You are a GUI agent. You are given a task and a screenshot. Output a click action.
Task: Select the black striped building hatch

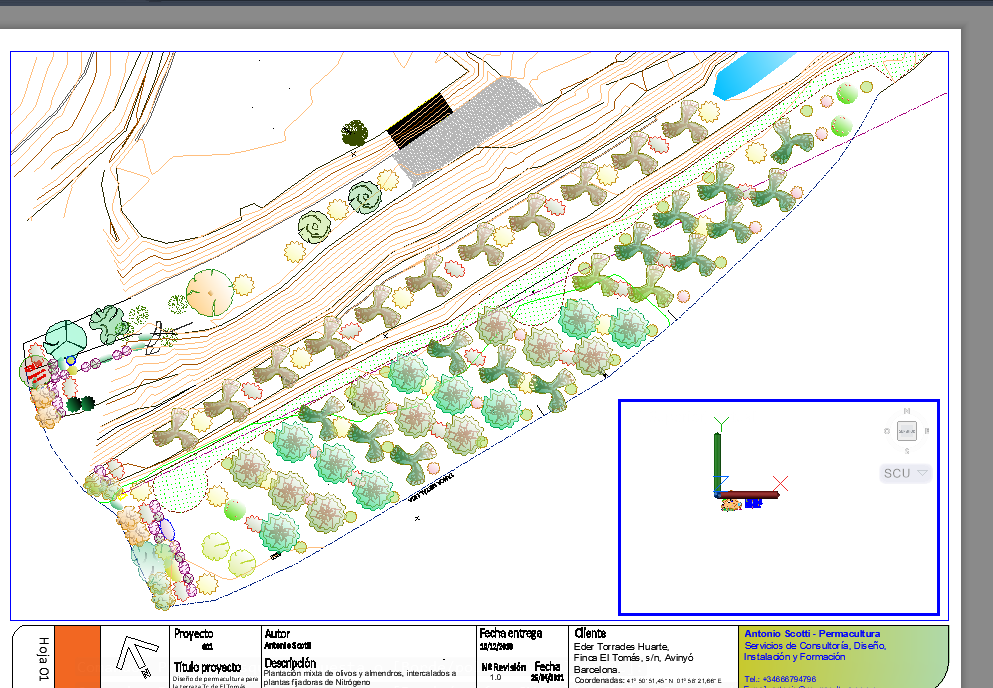419,119
